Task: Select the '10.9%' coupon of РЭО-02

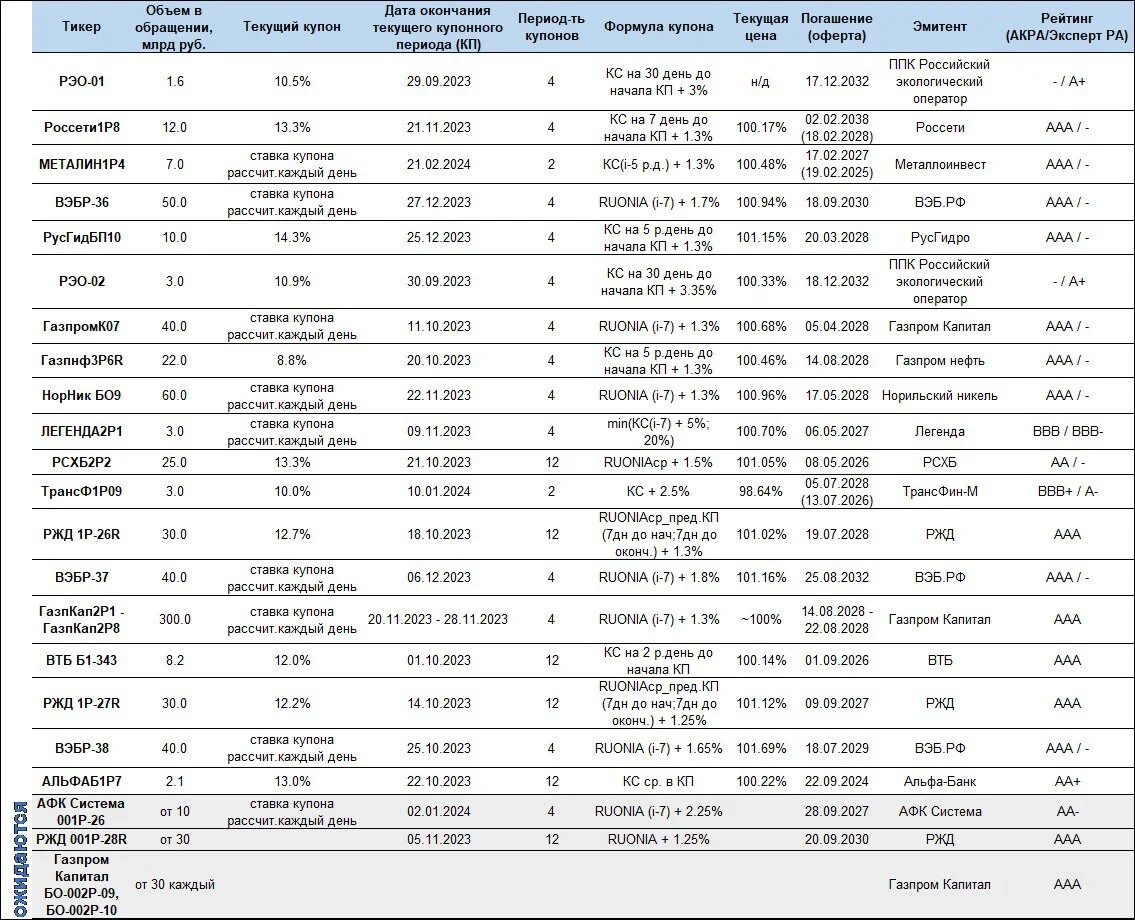Action: (292, 282)
